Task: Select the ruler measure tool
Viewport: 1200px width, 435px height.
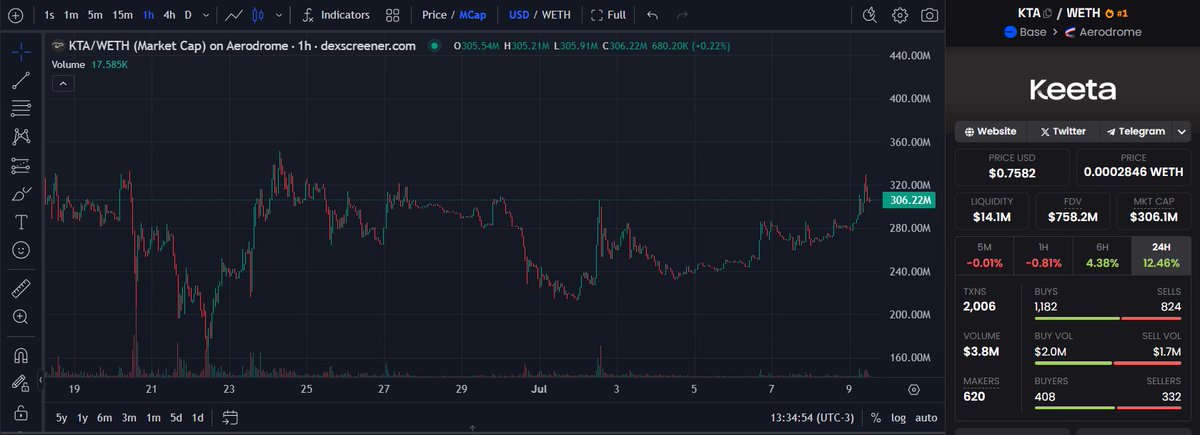Action: point(21,288)
